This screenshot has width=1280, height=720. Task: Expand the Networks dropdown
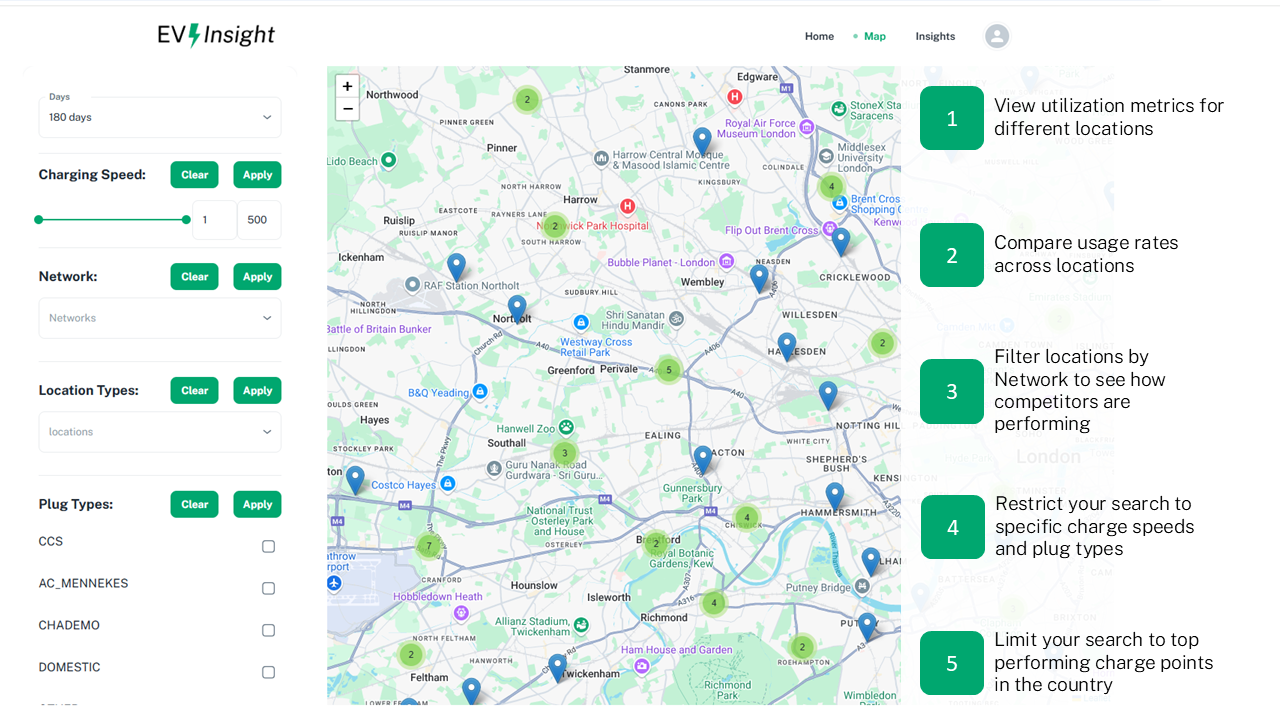[160, 318]
